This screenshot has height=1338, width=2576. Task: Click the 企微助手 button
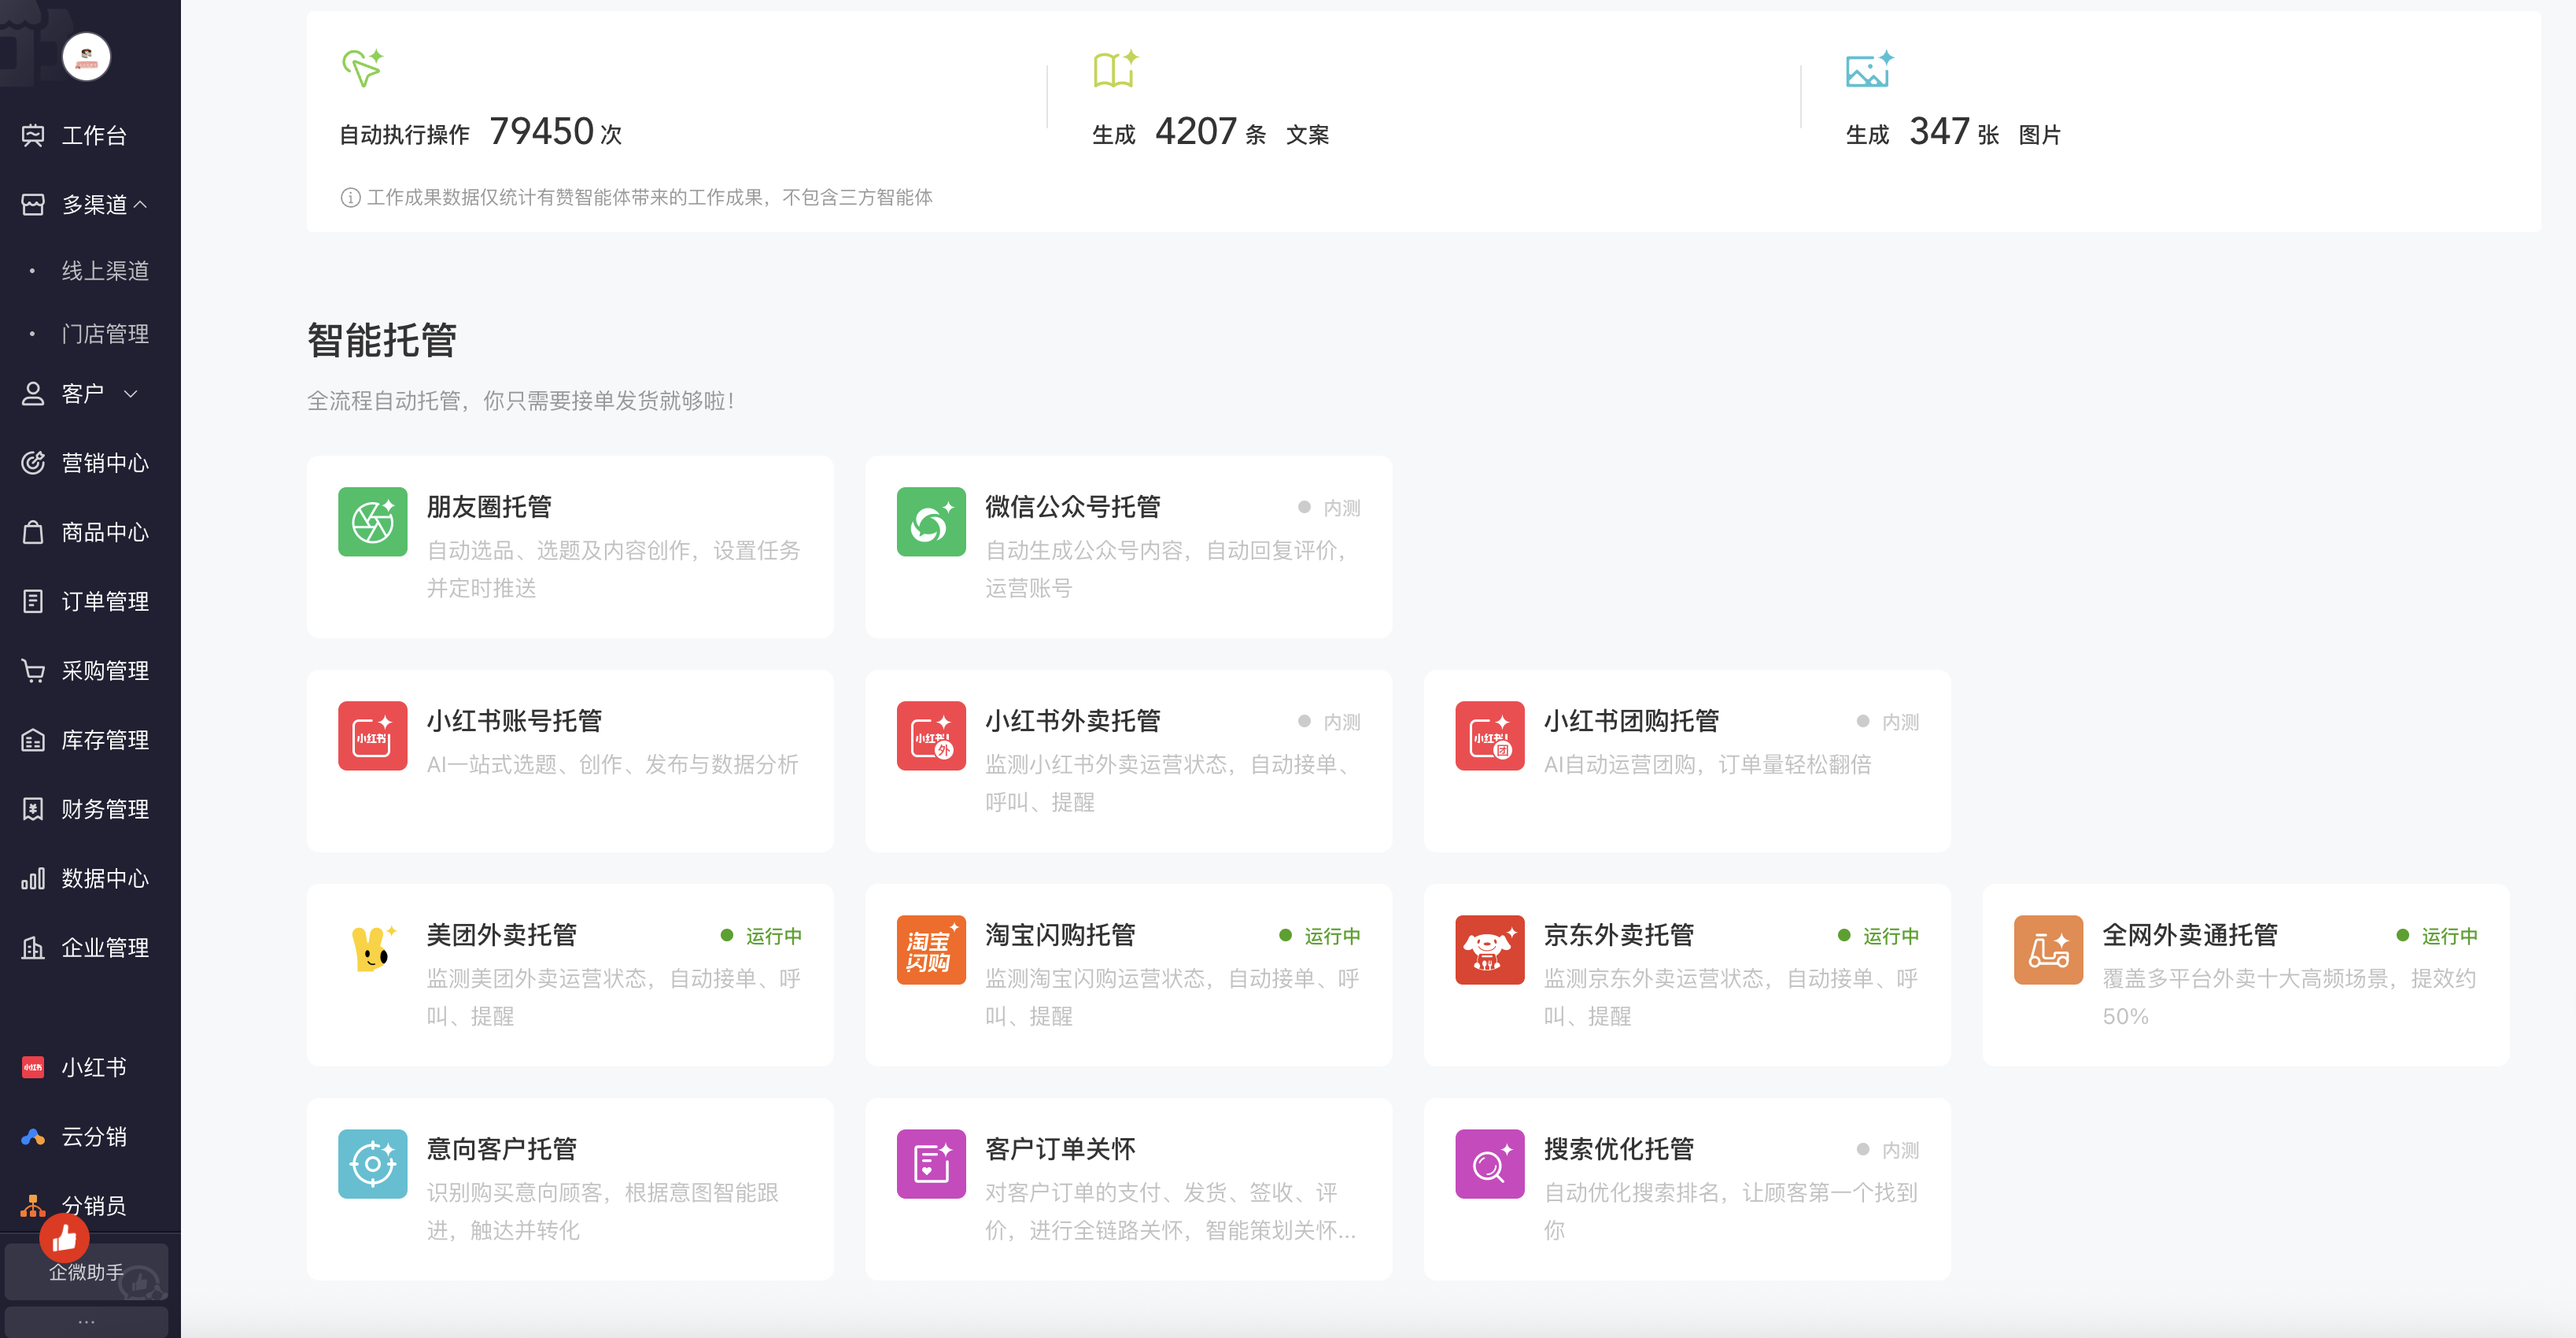(x=86, y=1272)
